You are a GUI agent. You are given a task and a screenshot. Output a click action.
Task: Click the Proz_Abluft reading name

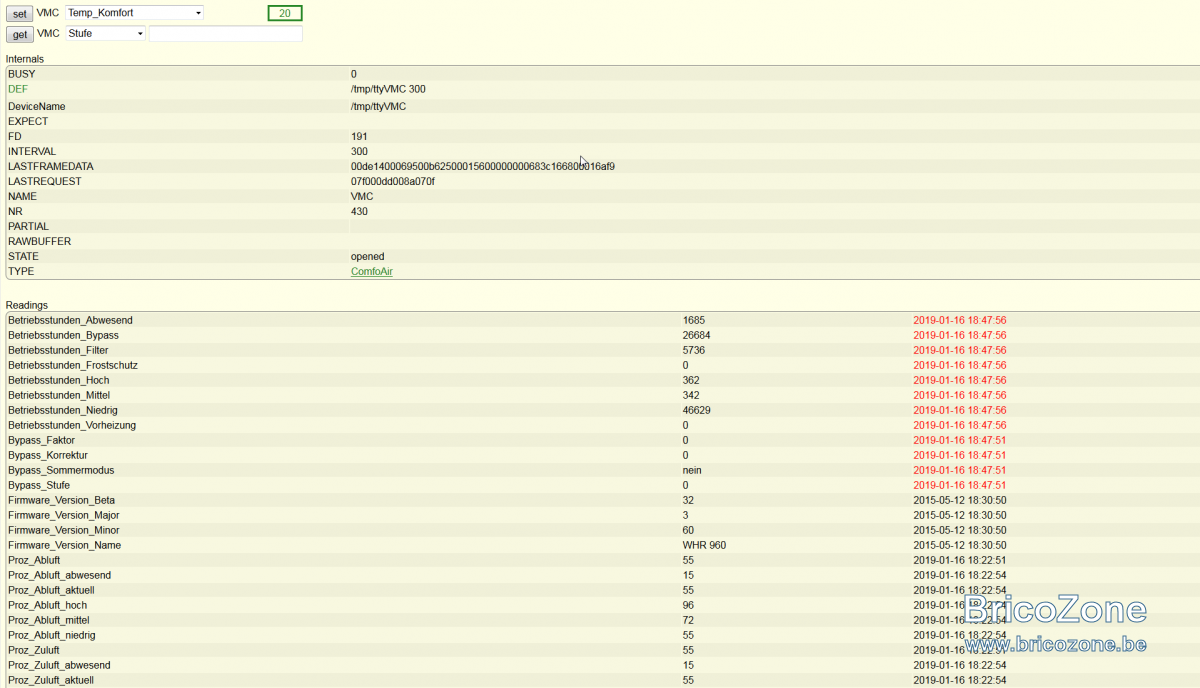pos(34,560)
